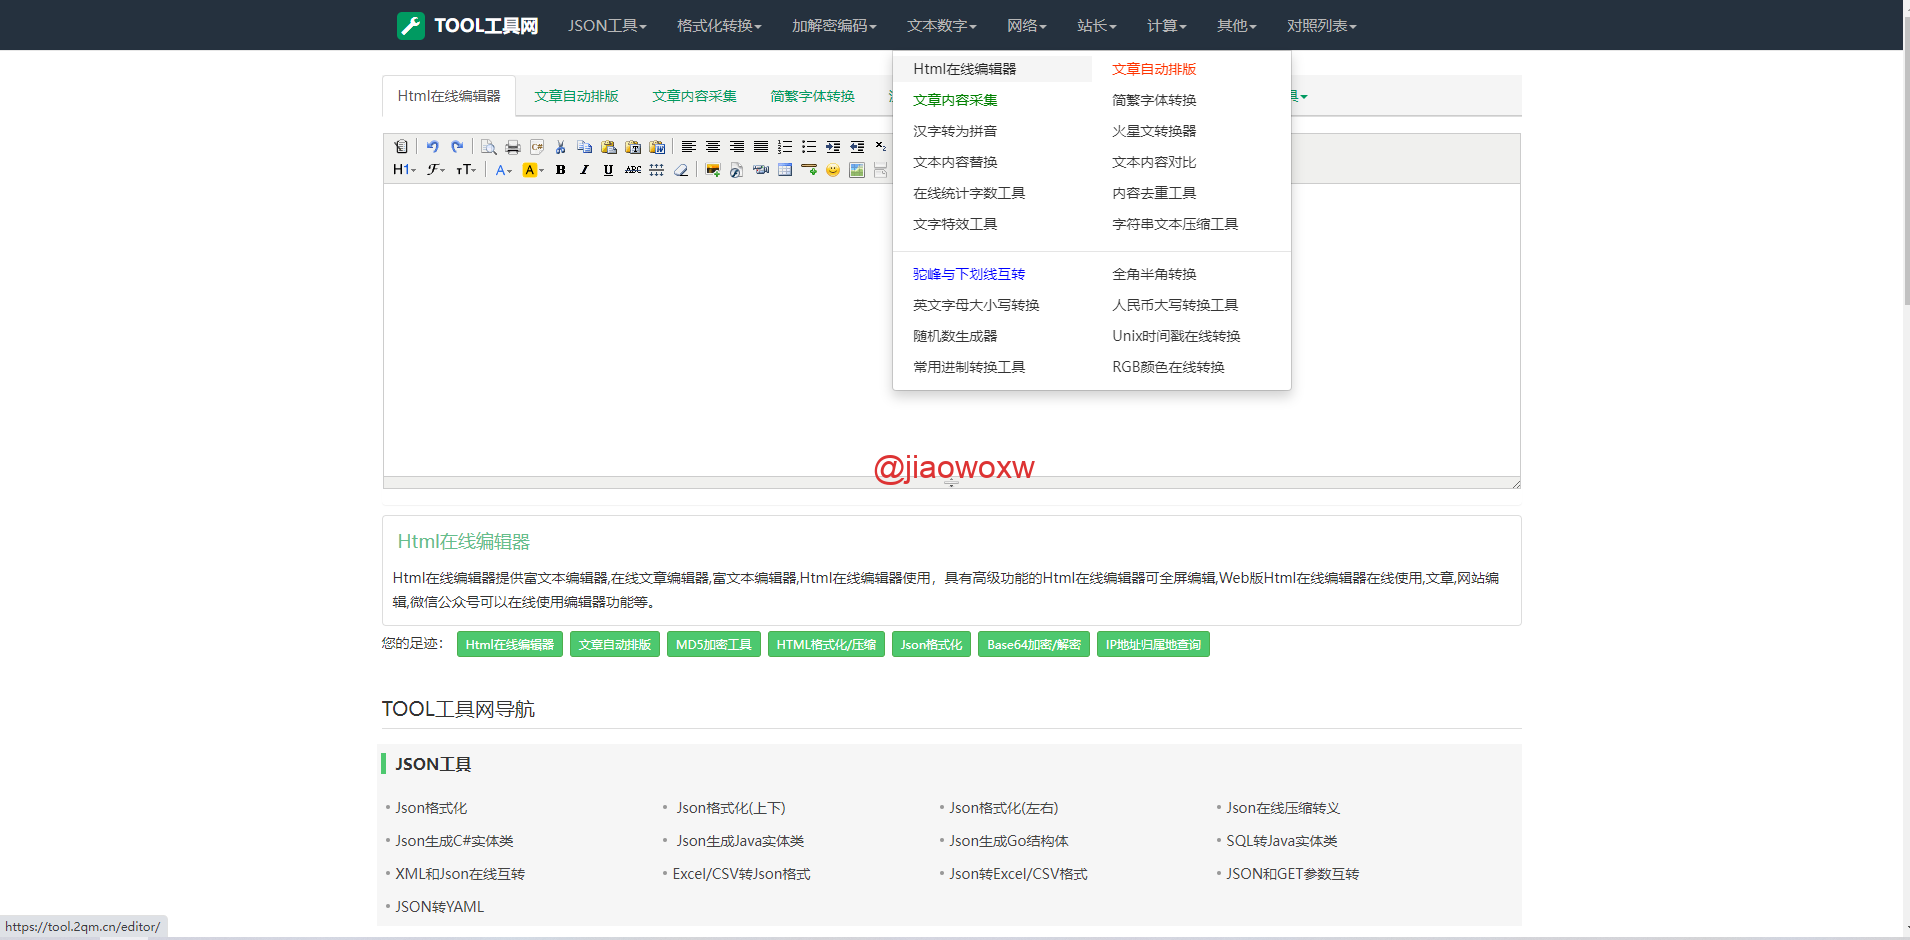Expand the 对照列表 navigation menu
Screen dimensions: 1910x940
point(1321,25)
